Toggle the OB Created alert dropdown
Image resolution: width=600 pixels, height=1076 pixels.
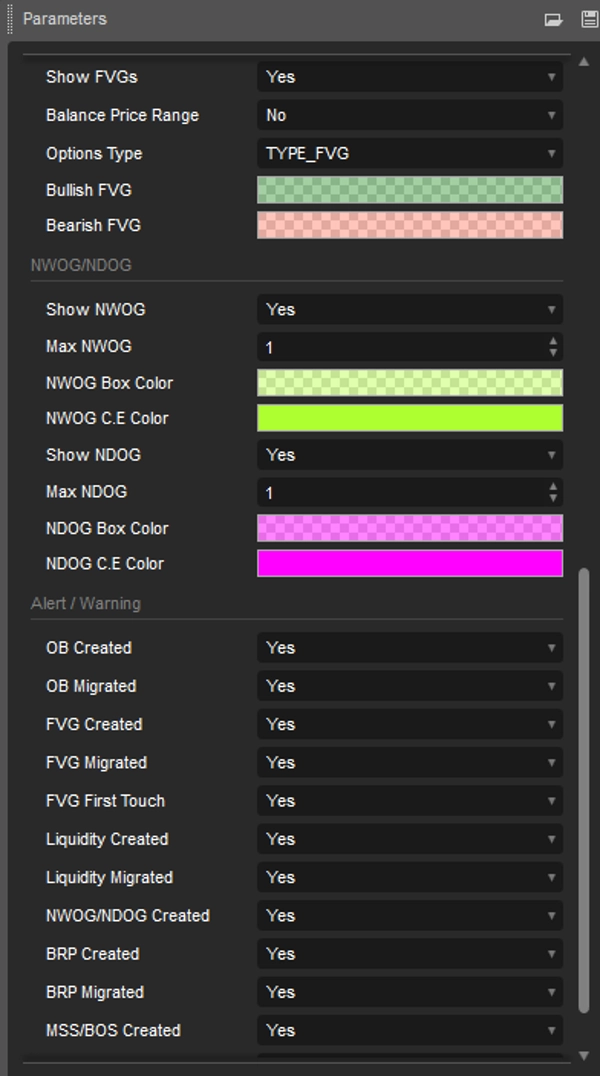pos(409,648)
